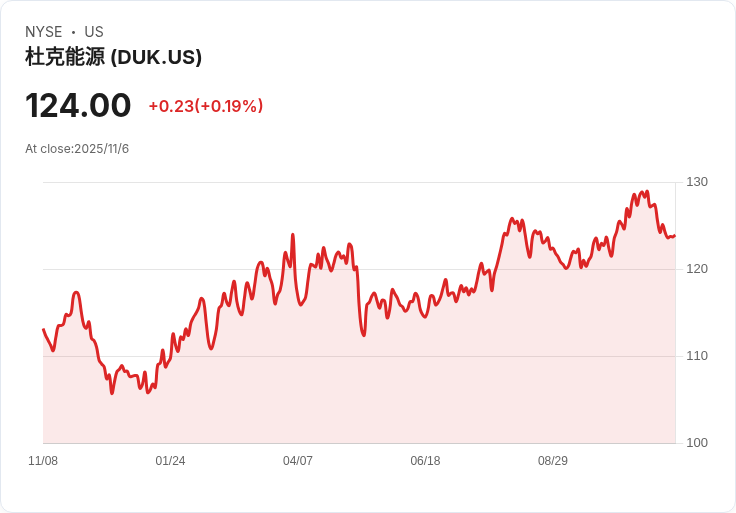Click the 100 y-axis label

click(697, 443)
